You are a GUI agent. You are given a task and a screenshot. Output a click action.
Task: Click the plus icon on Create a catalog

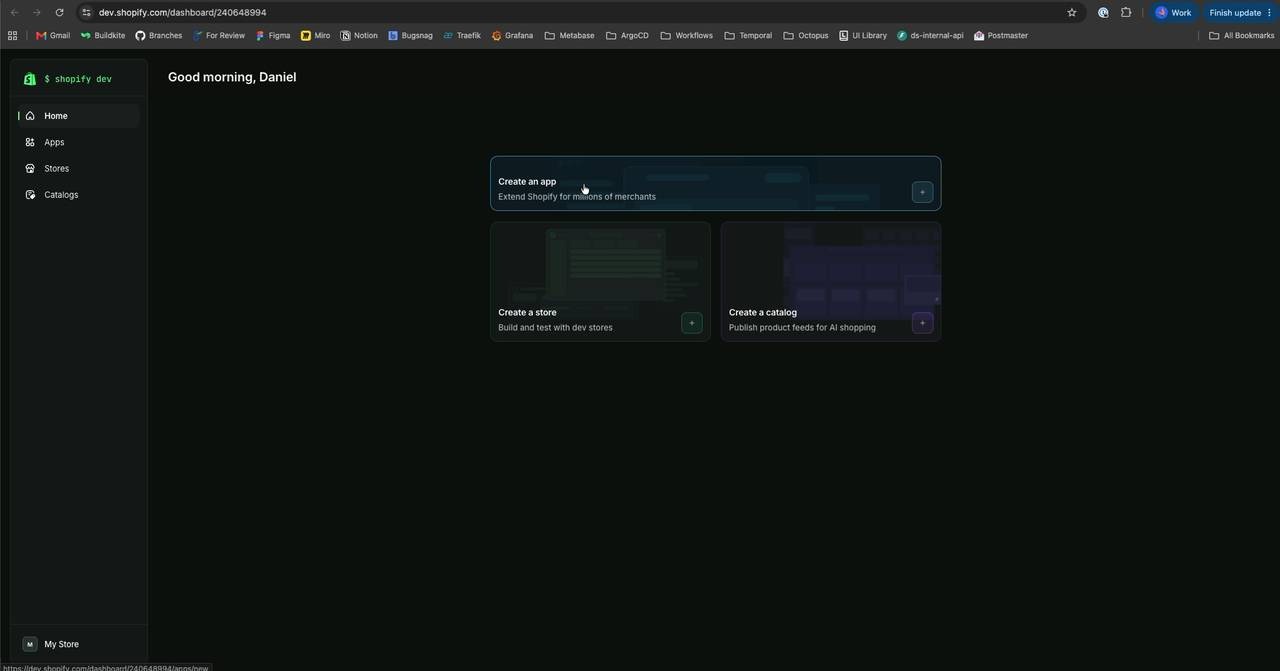pyautogui.click(x=922, y=323)
